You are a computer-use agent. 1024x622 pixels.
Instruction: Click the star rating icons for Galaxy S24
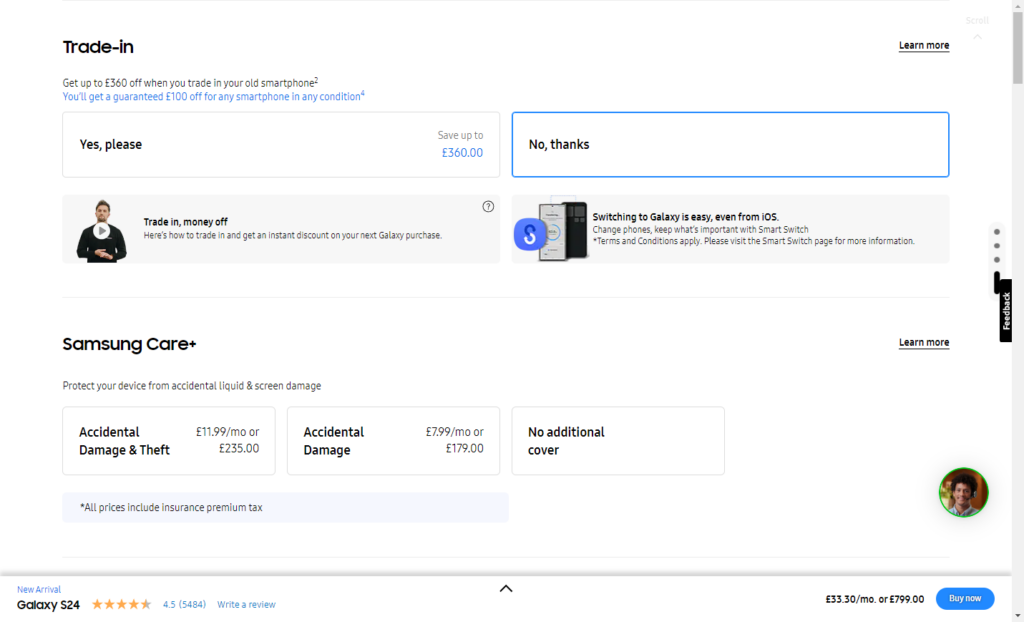coord(122,604)
